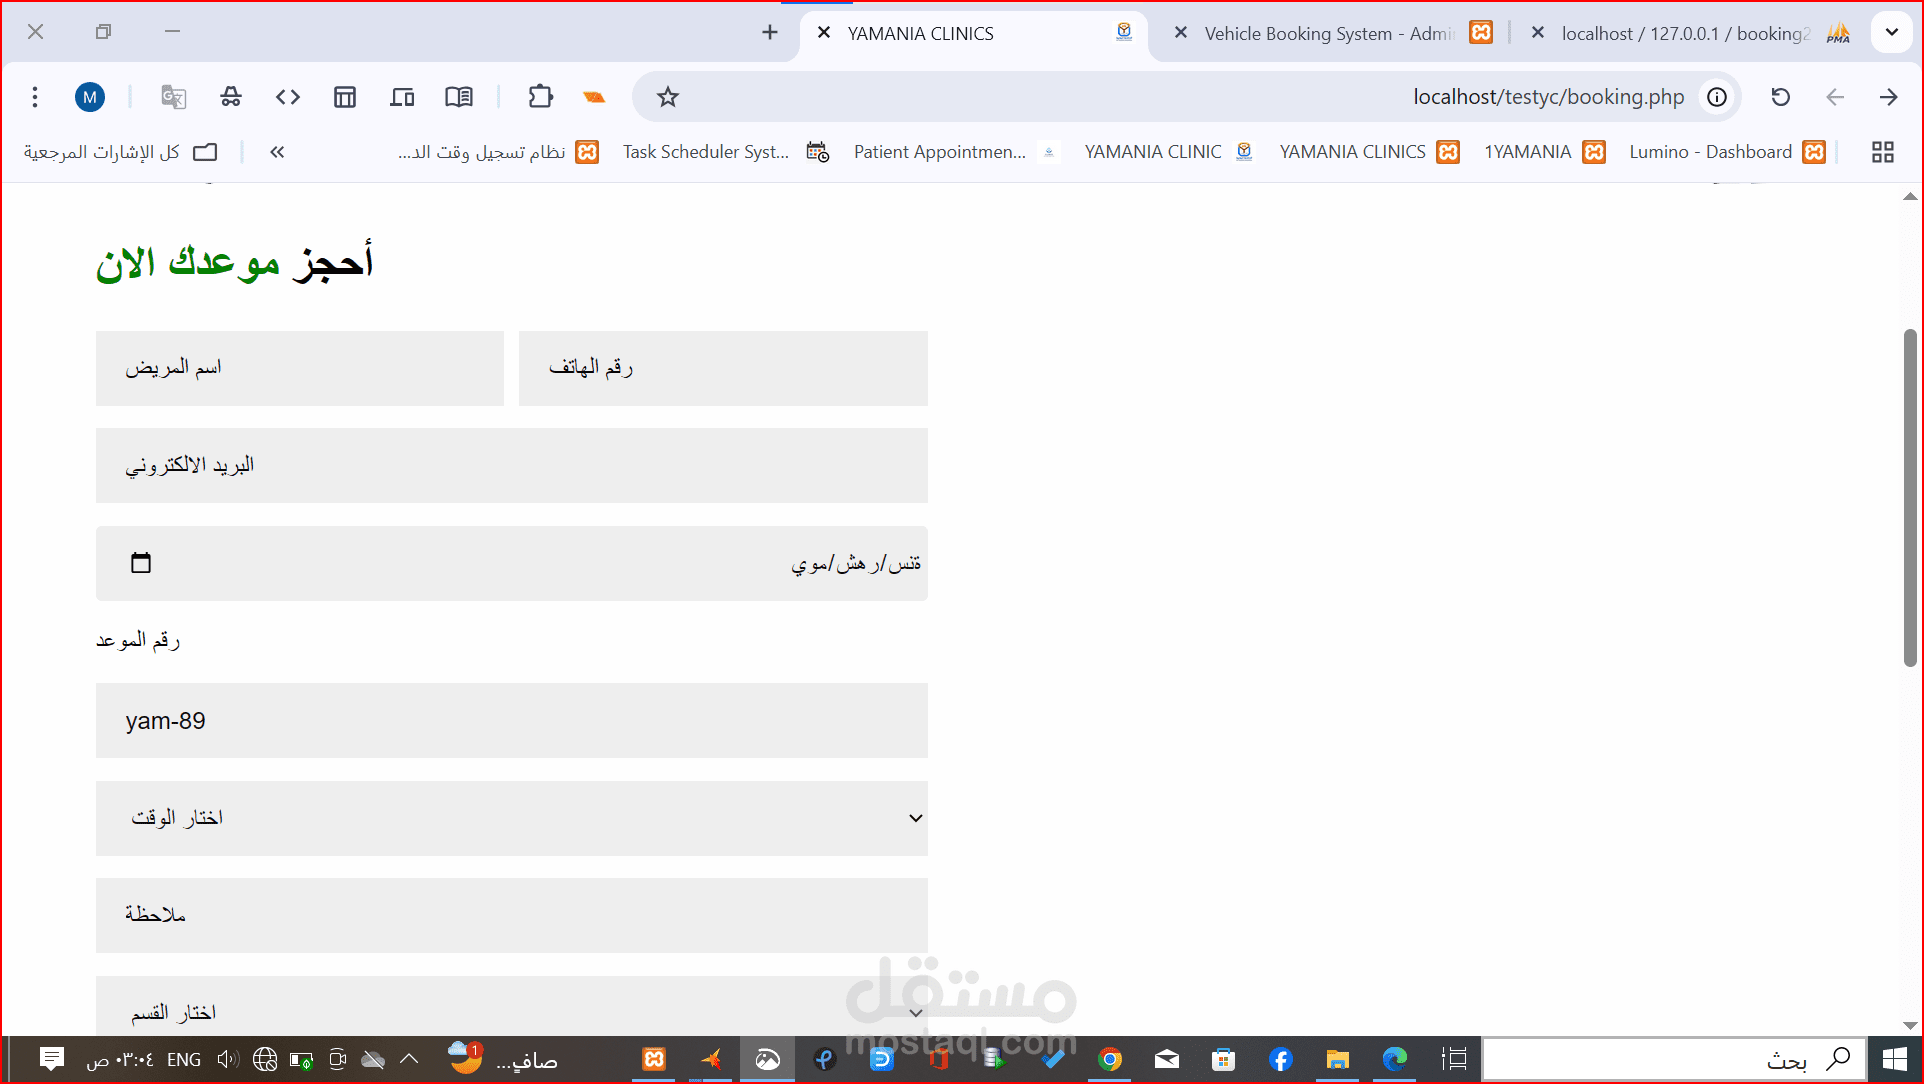This screenshot has height=1084, width=1924.
Task: Click the Google Translate toolbar icon
Action: 173,97
